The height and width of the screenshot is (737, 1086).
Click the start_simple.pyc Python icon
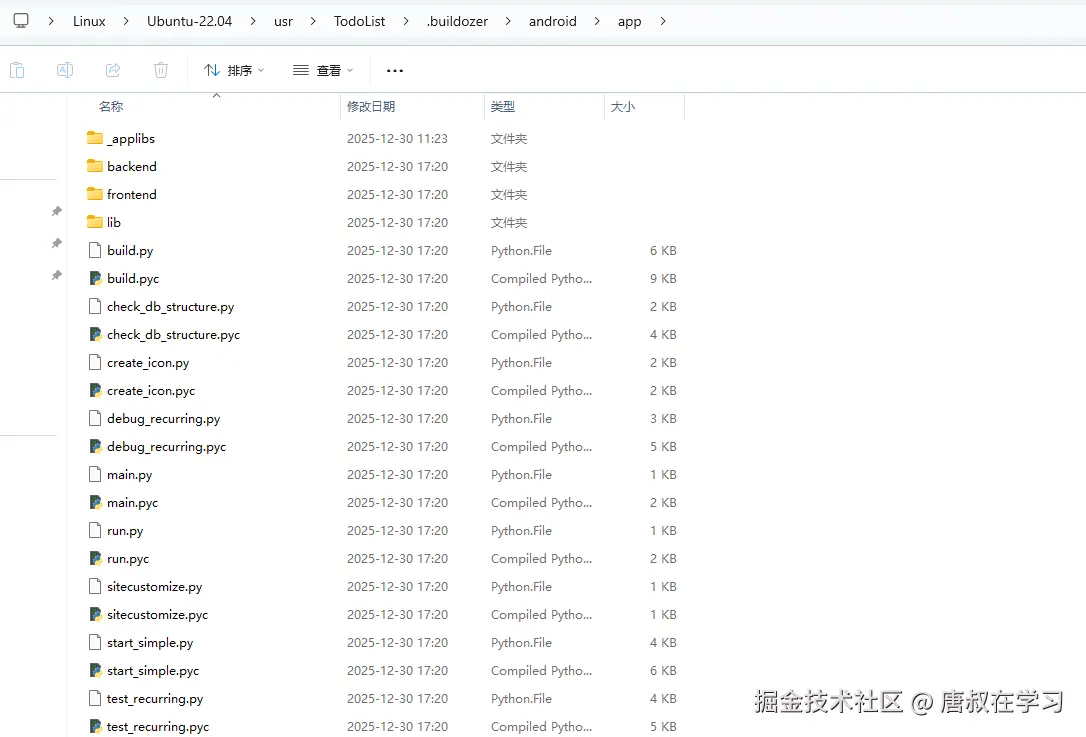pos(96,670)
